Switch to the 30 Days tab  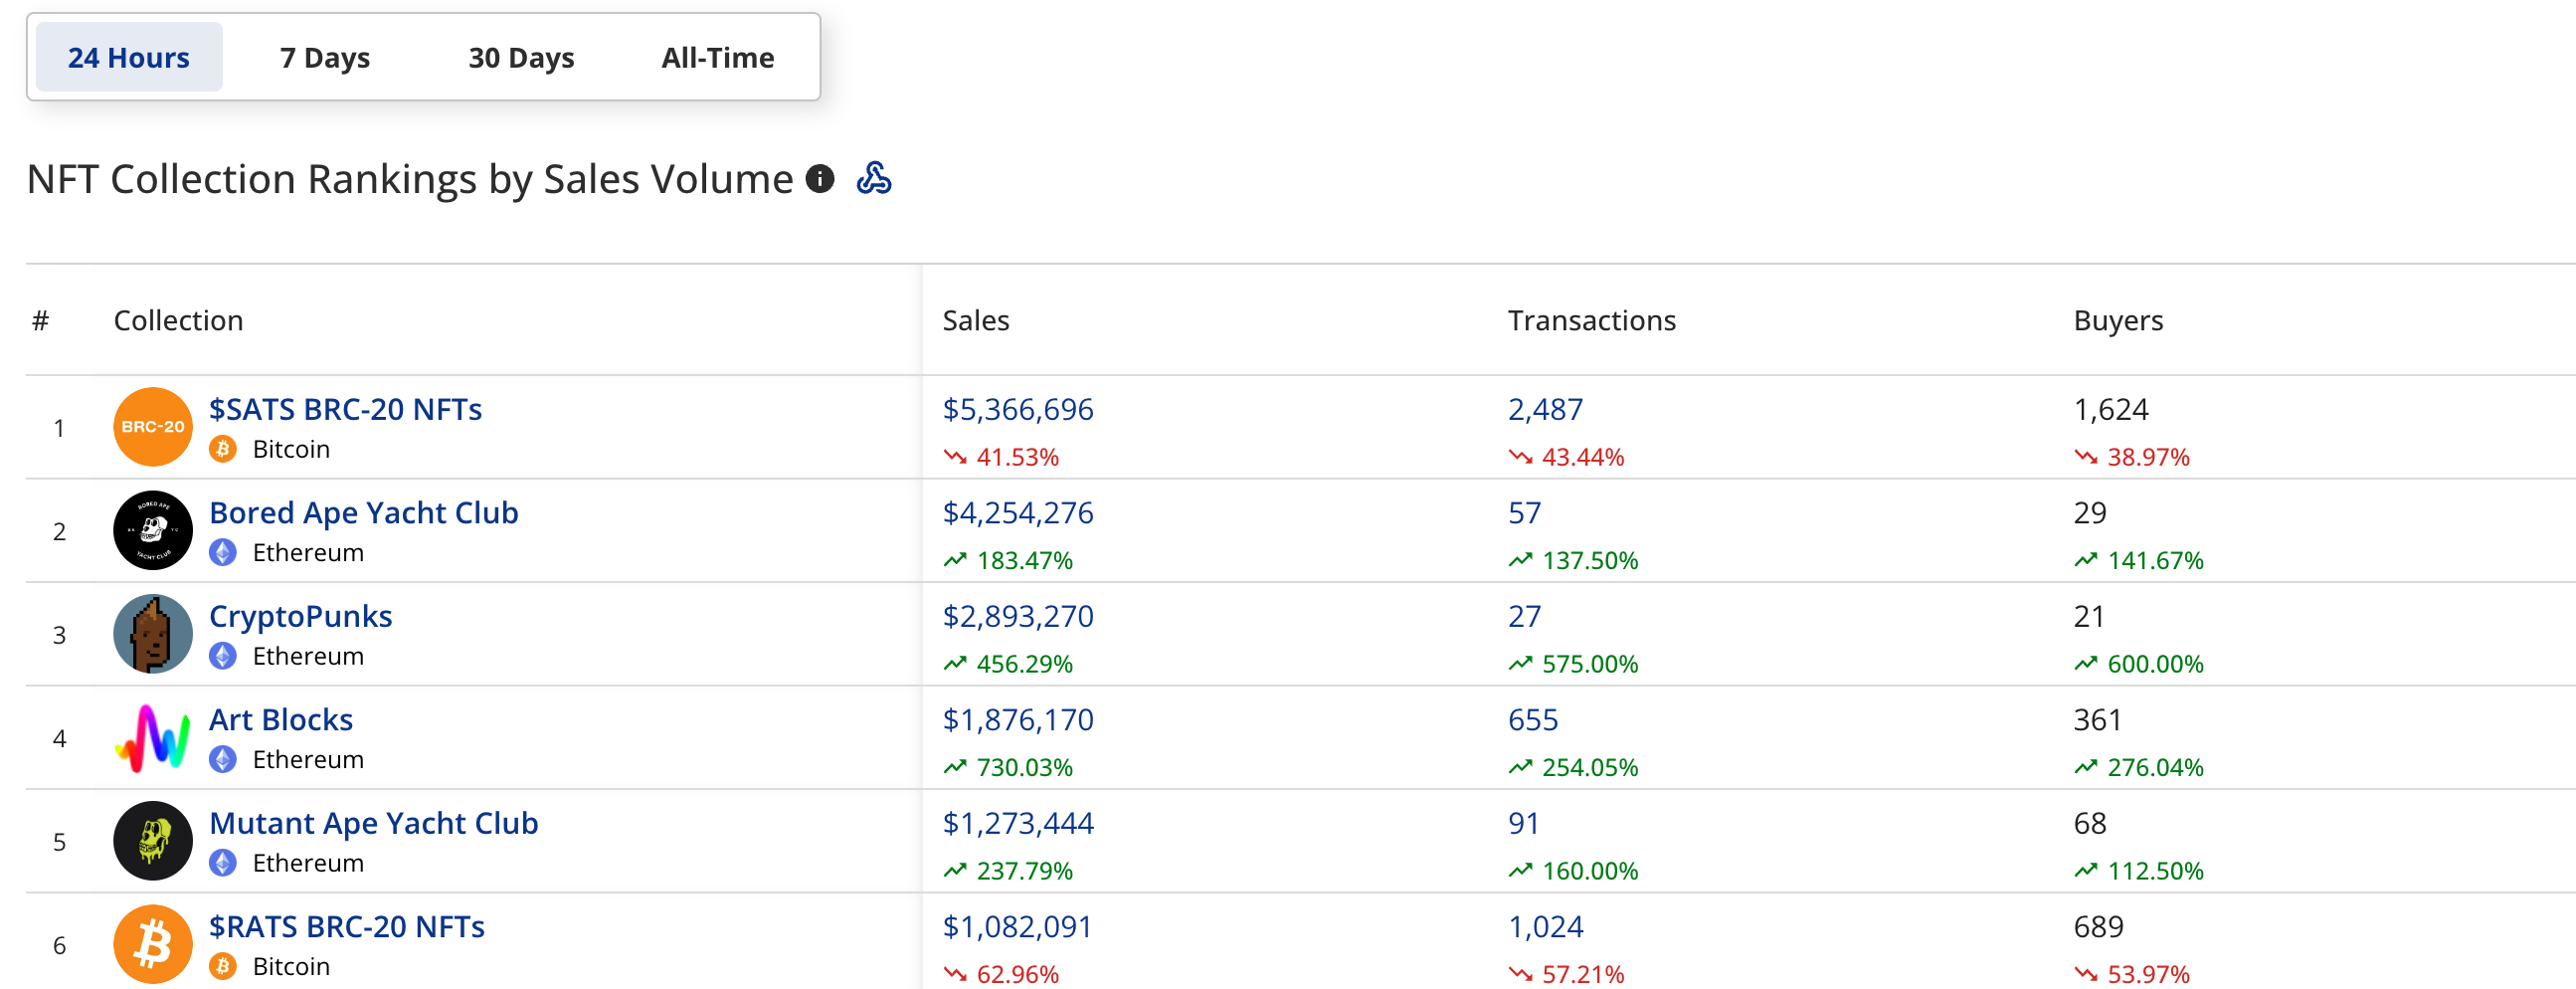521,58
